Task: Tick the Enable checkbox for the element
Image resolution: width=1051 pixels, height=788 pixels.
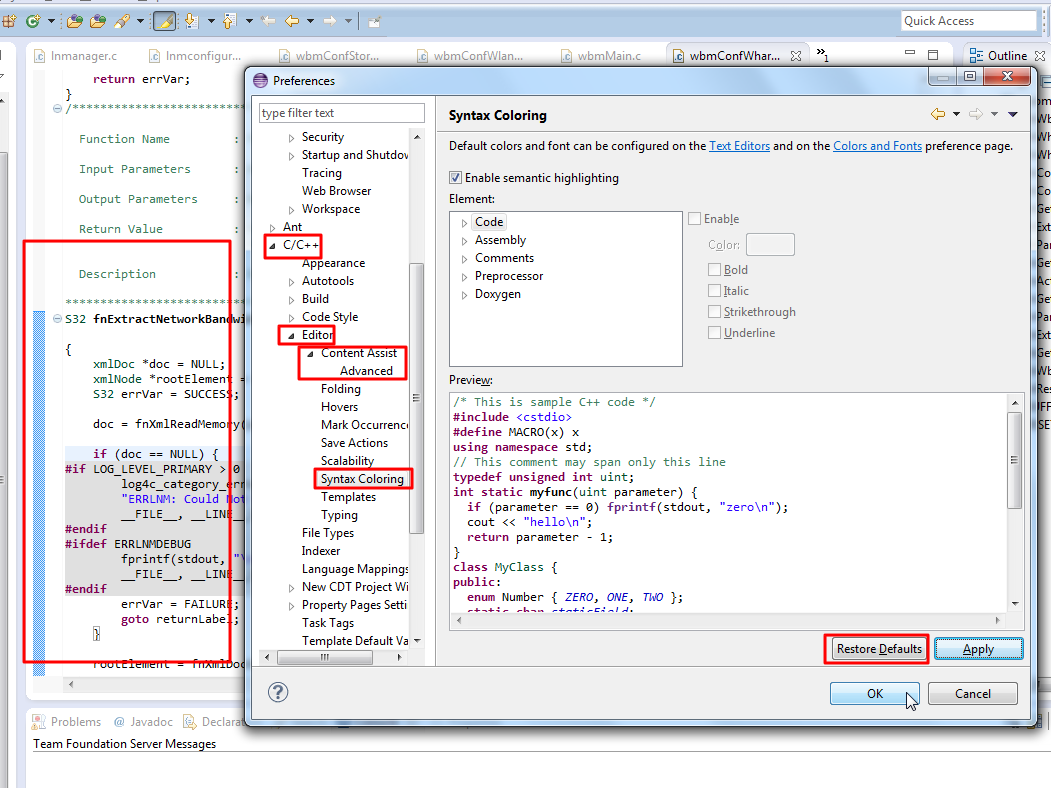Action: click(x=694, y=218)
